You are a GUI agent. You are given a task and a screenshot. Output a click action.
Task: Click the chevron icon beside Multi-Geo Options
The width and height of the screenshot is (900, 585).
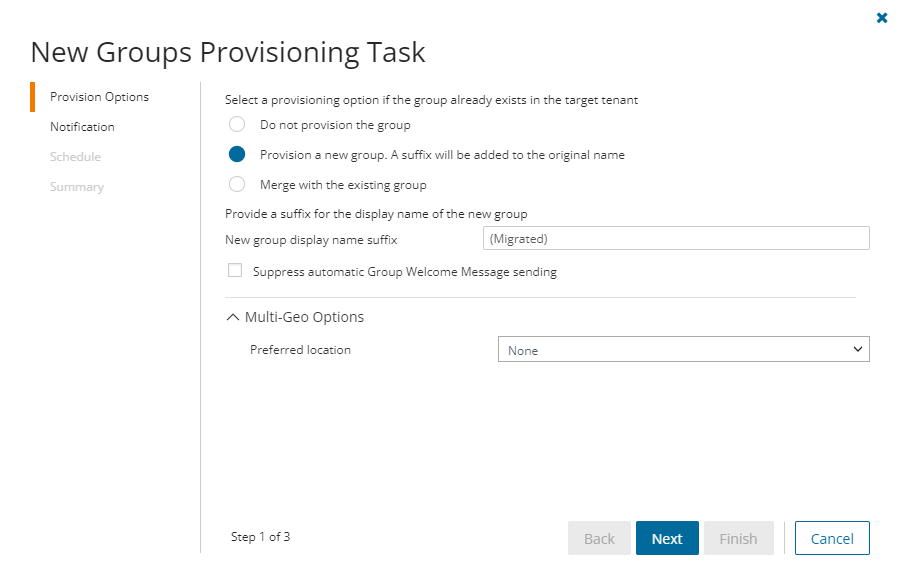234,317
